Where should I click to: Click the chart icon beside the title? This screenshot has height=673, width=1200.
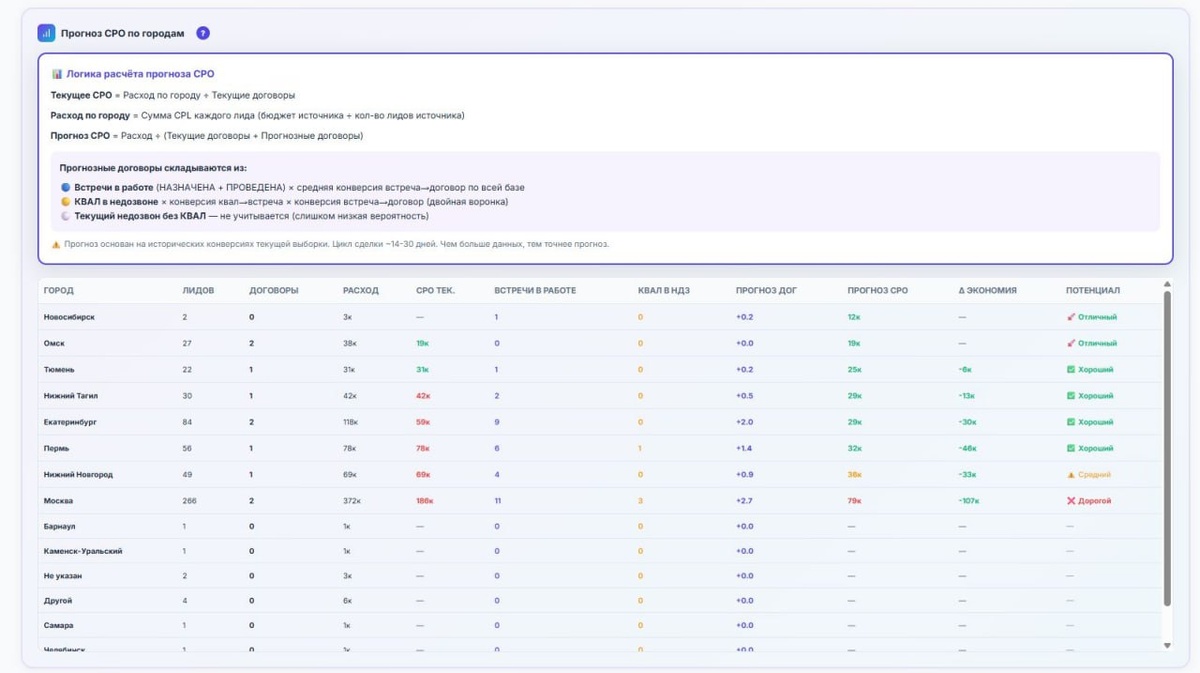46,33
